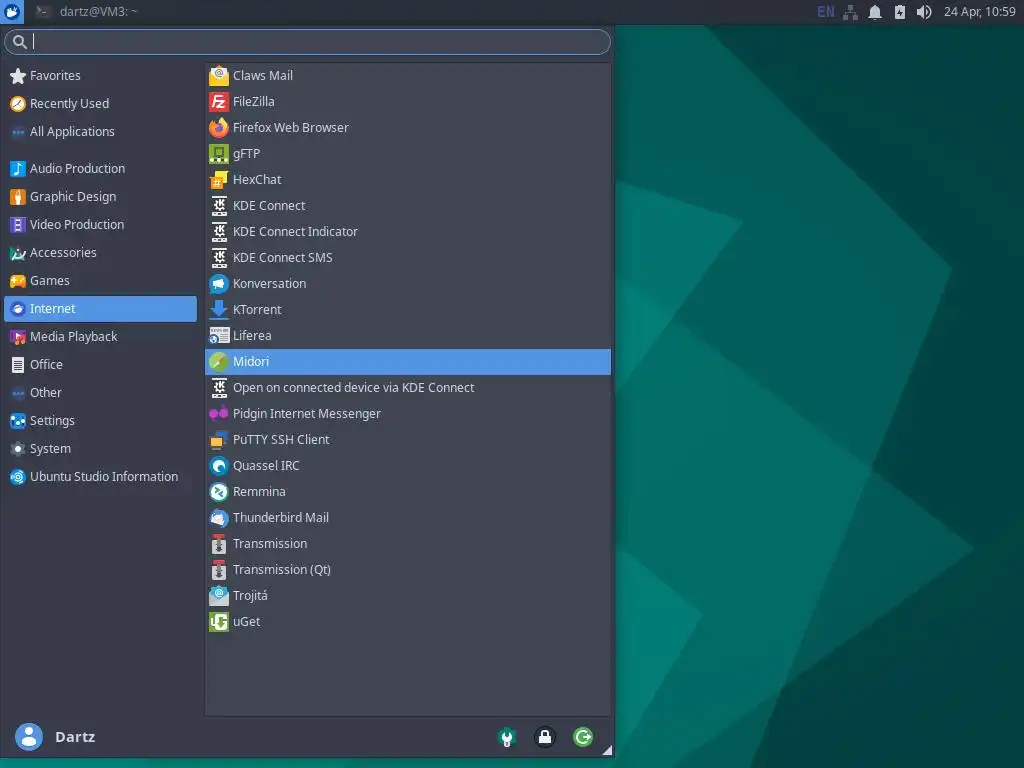The height and width of the screenshot is (768, 1024).
Task: Open the System category
Action: 101,449
